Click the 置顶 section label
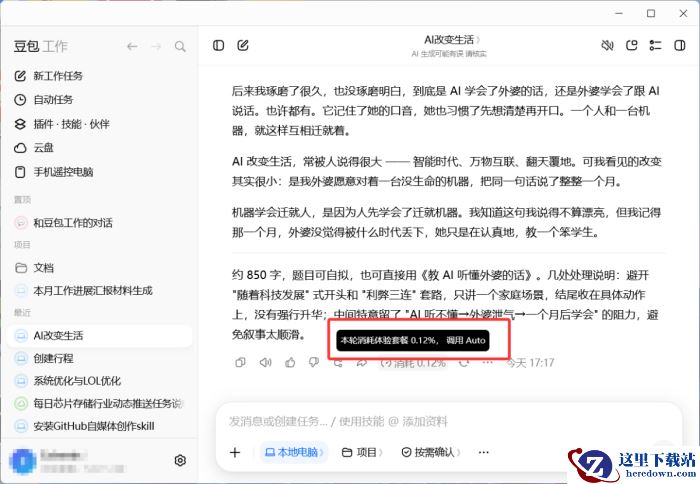Screen dimensions: 700x484 point(22,200)
